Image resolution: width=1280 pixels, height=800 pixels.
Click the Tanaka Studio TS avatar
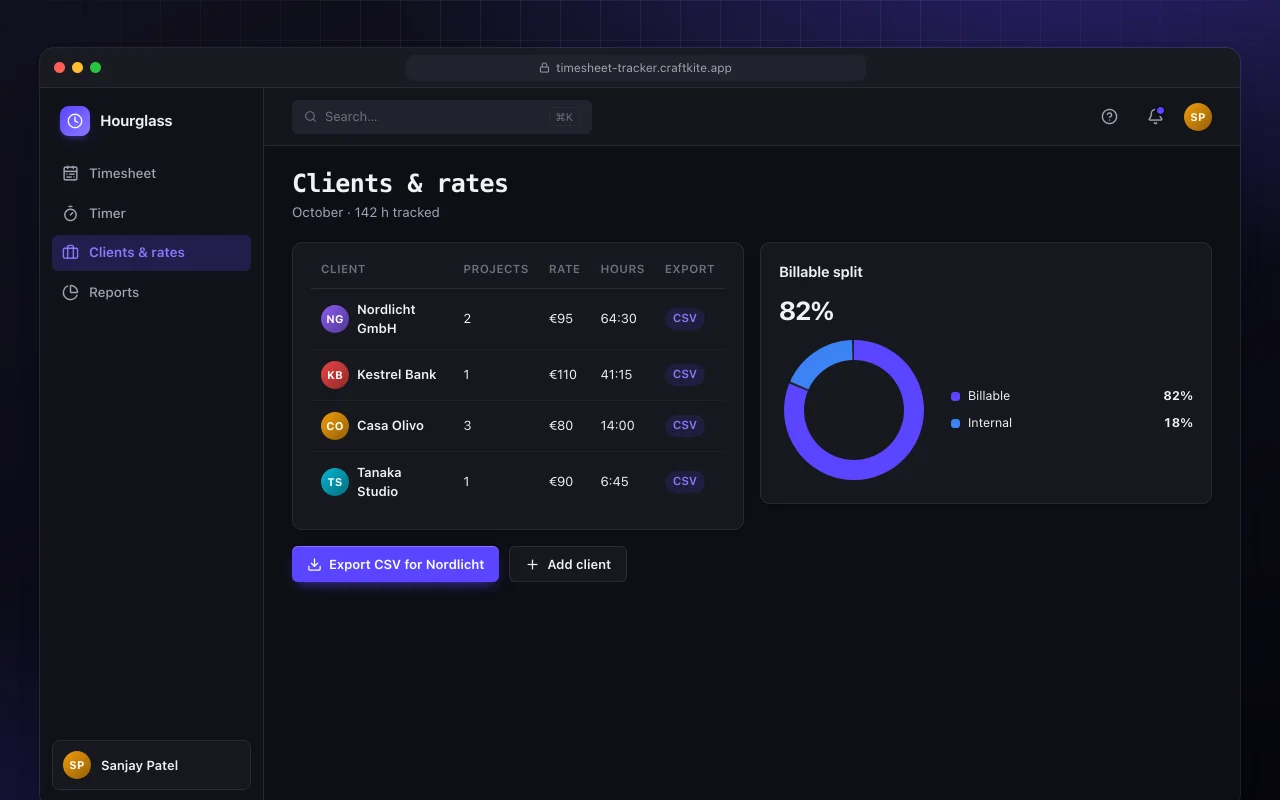335,482
